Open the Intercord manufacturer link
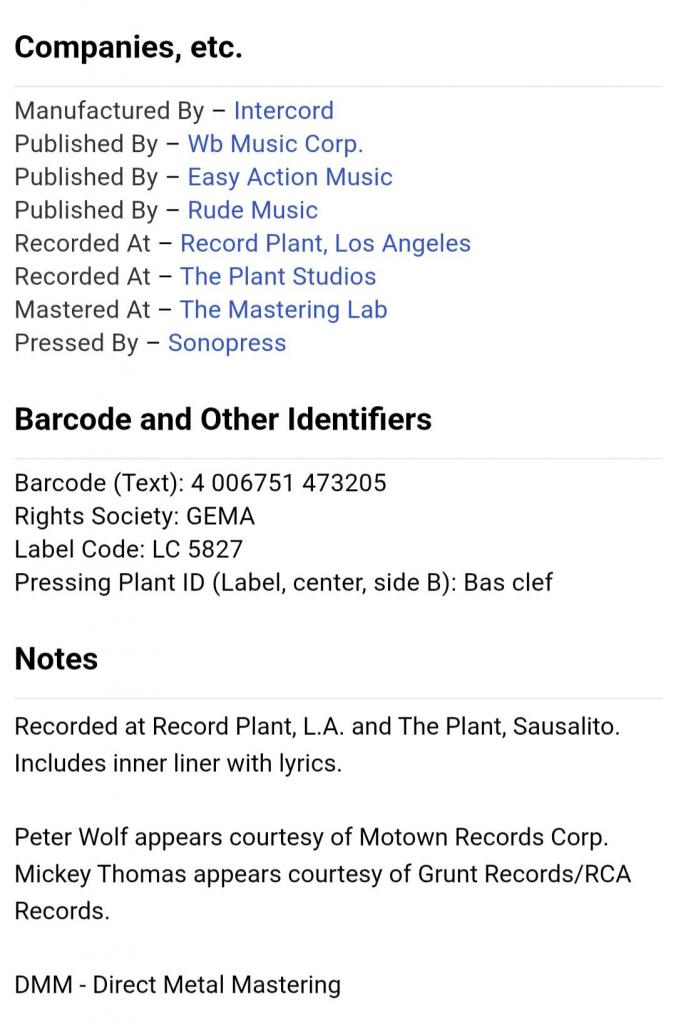This screenshot has width=676, height=1024. tap(283, 111)
